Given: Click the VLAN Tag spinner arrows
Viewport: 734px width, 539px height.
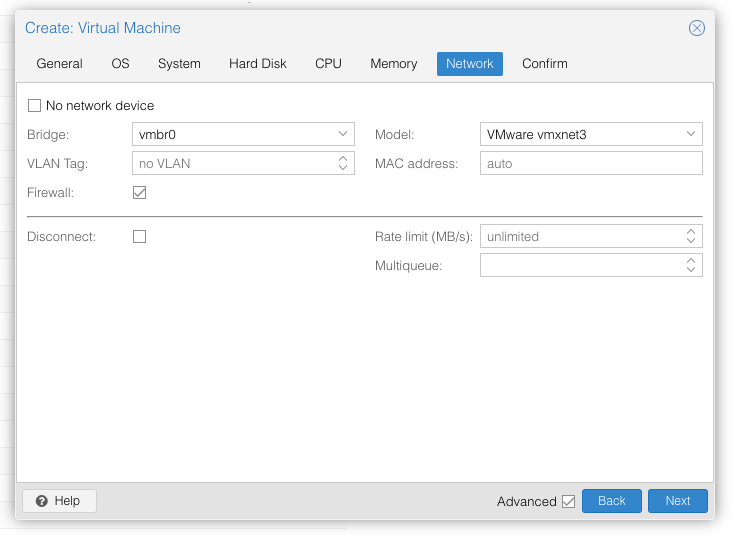Looking at the screenshot, I should 343,163.
